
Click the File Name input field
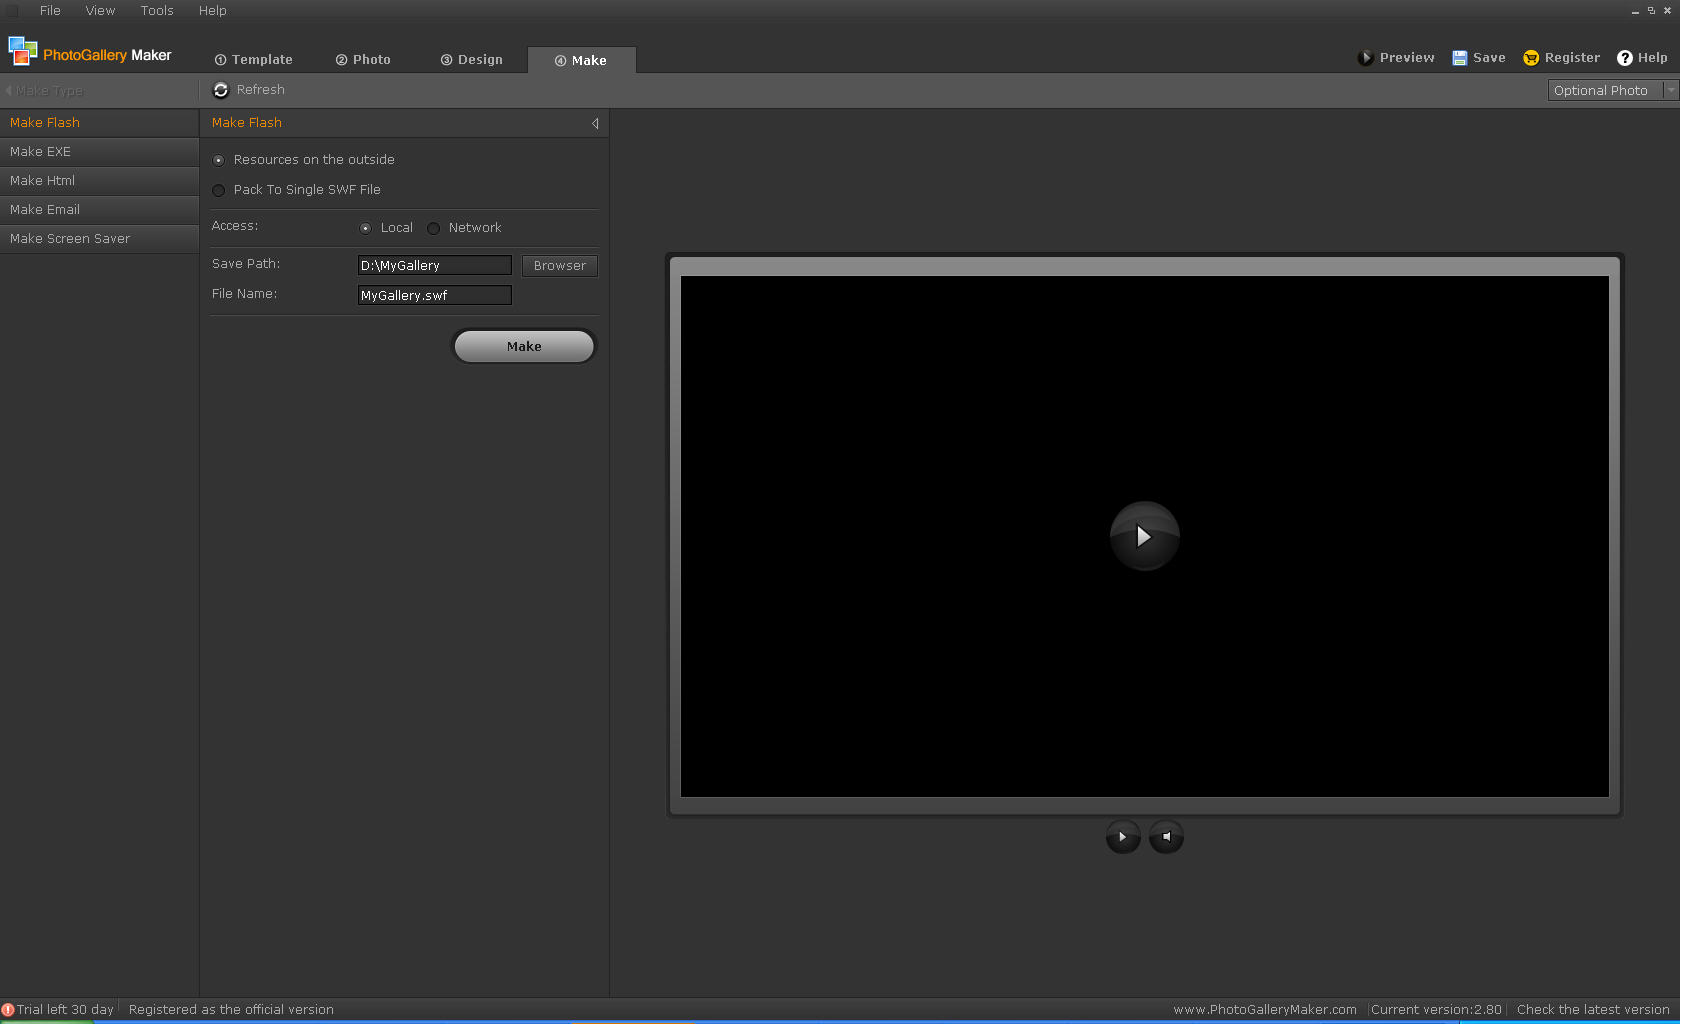click(x=435, y=296)
